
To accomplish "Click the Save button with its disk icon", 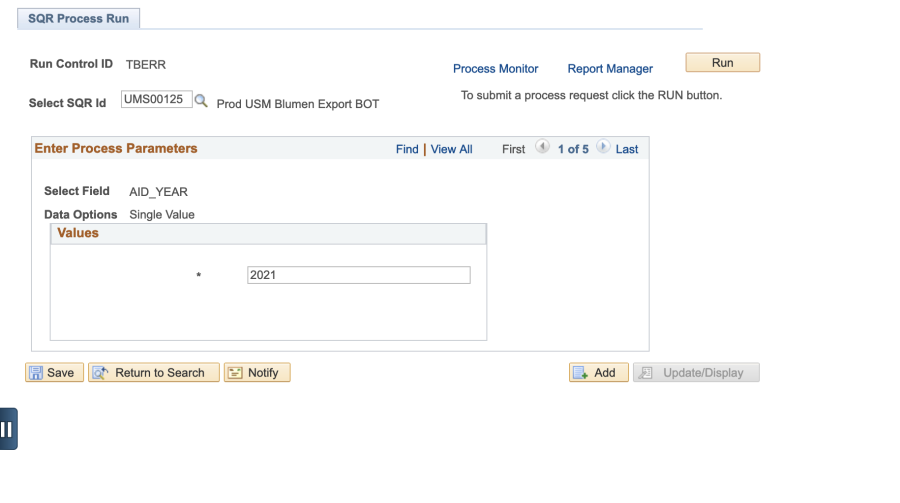I will click(x=55, y=373).
